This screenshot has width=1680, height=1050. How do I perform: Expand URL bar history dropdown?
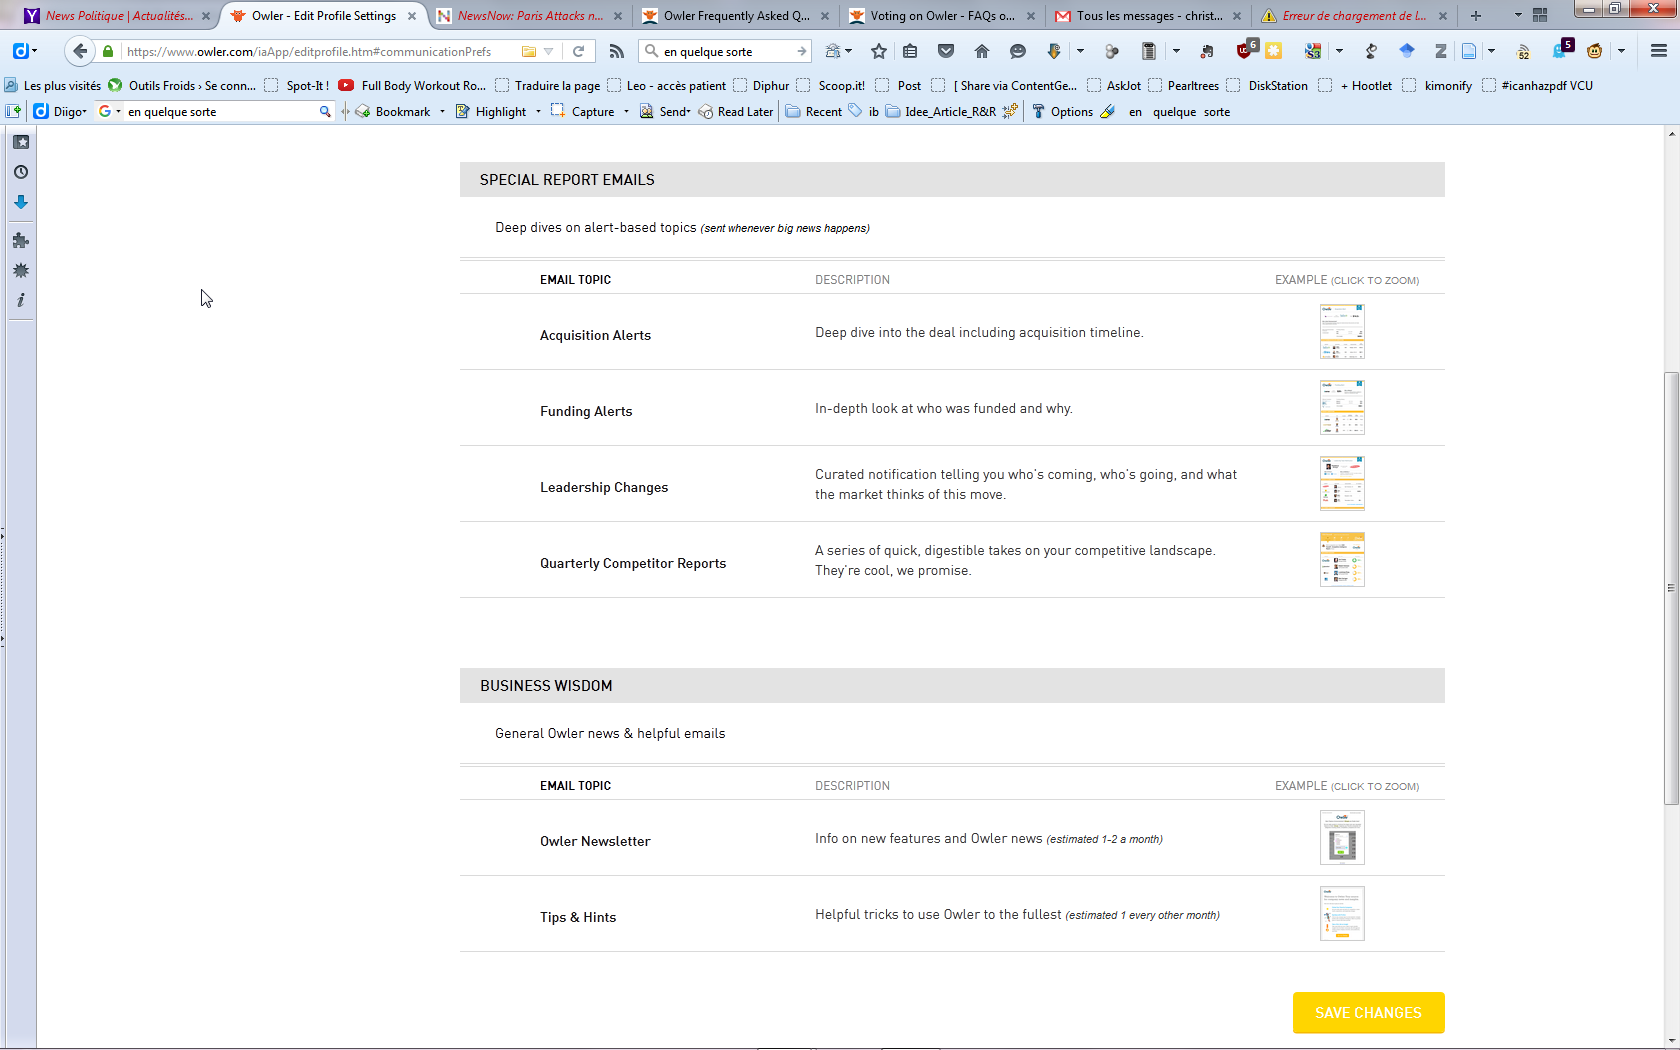(x=549, y=51)
